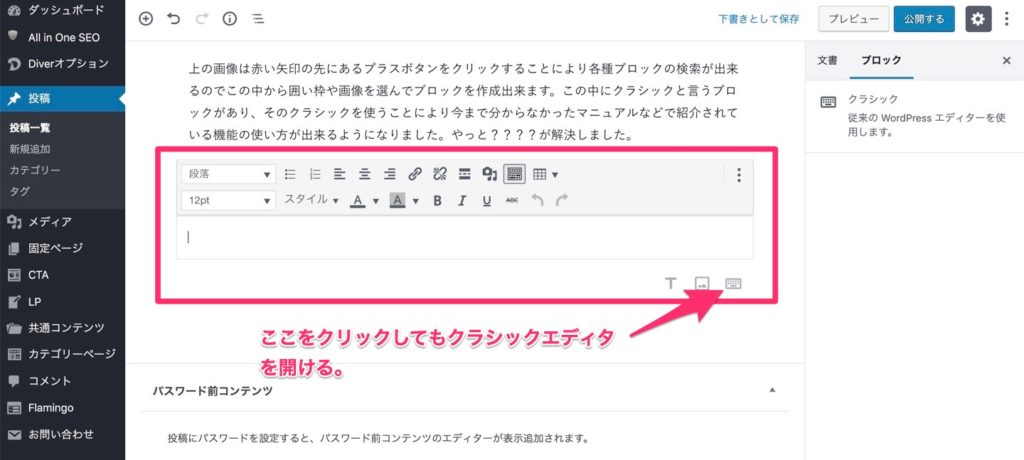Apply the text color A button
This screenshot has width=1024, height=460.
[x=357, y=201]
